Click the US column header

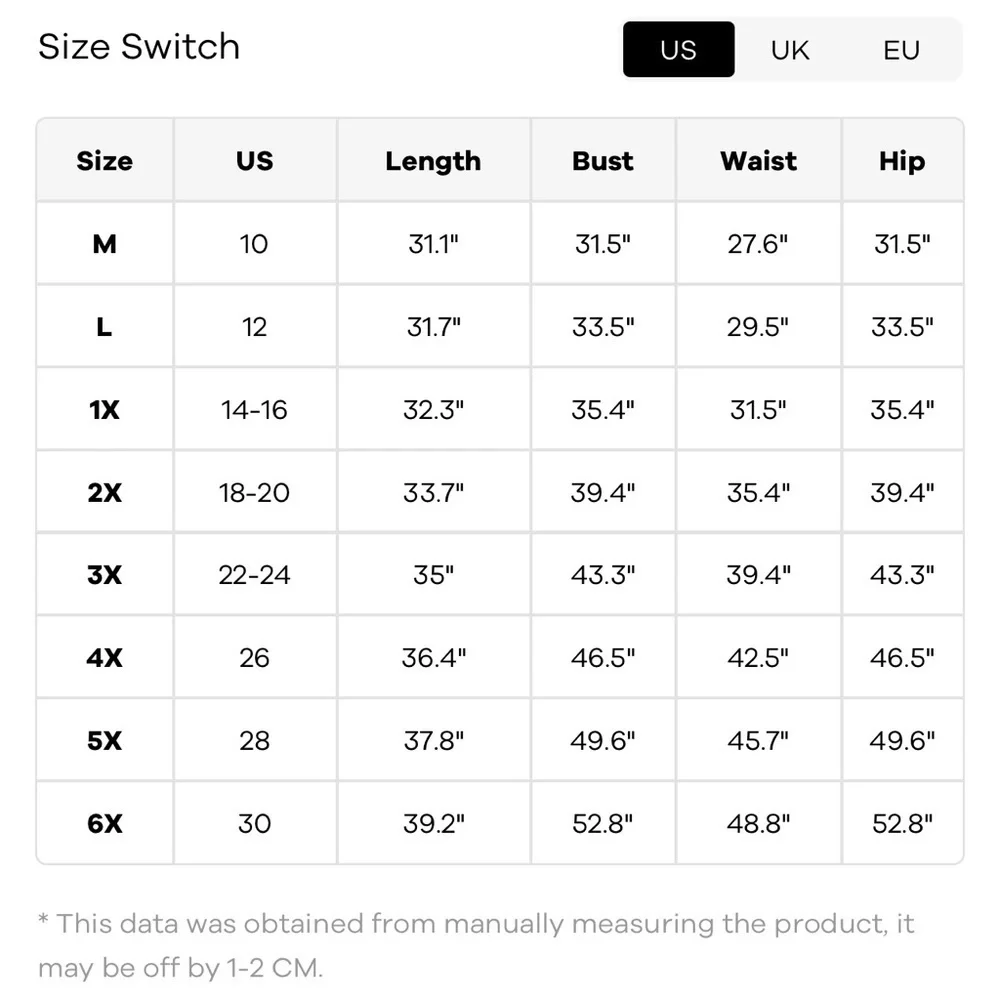click(254, 161)
